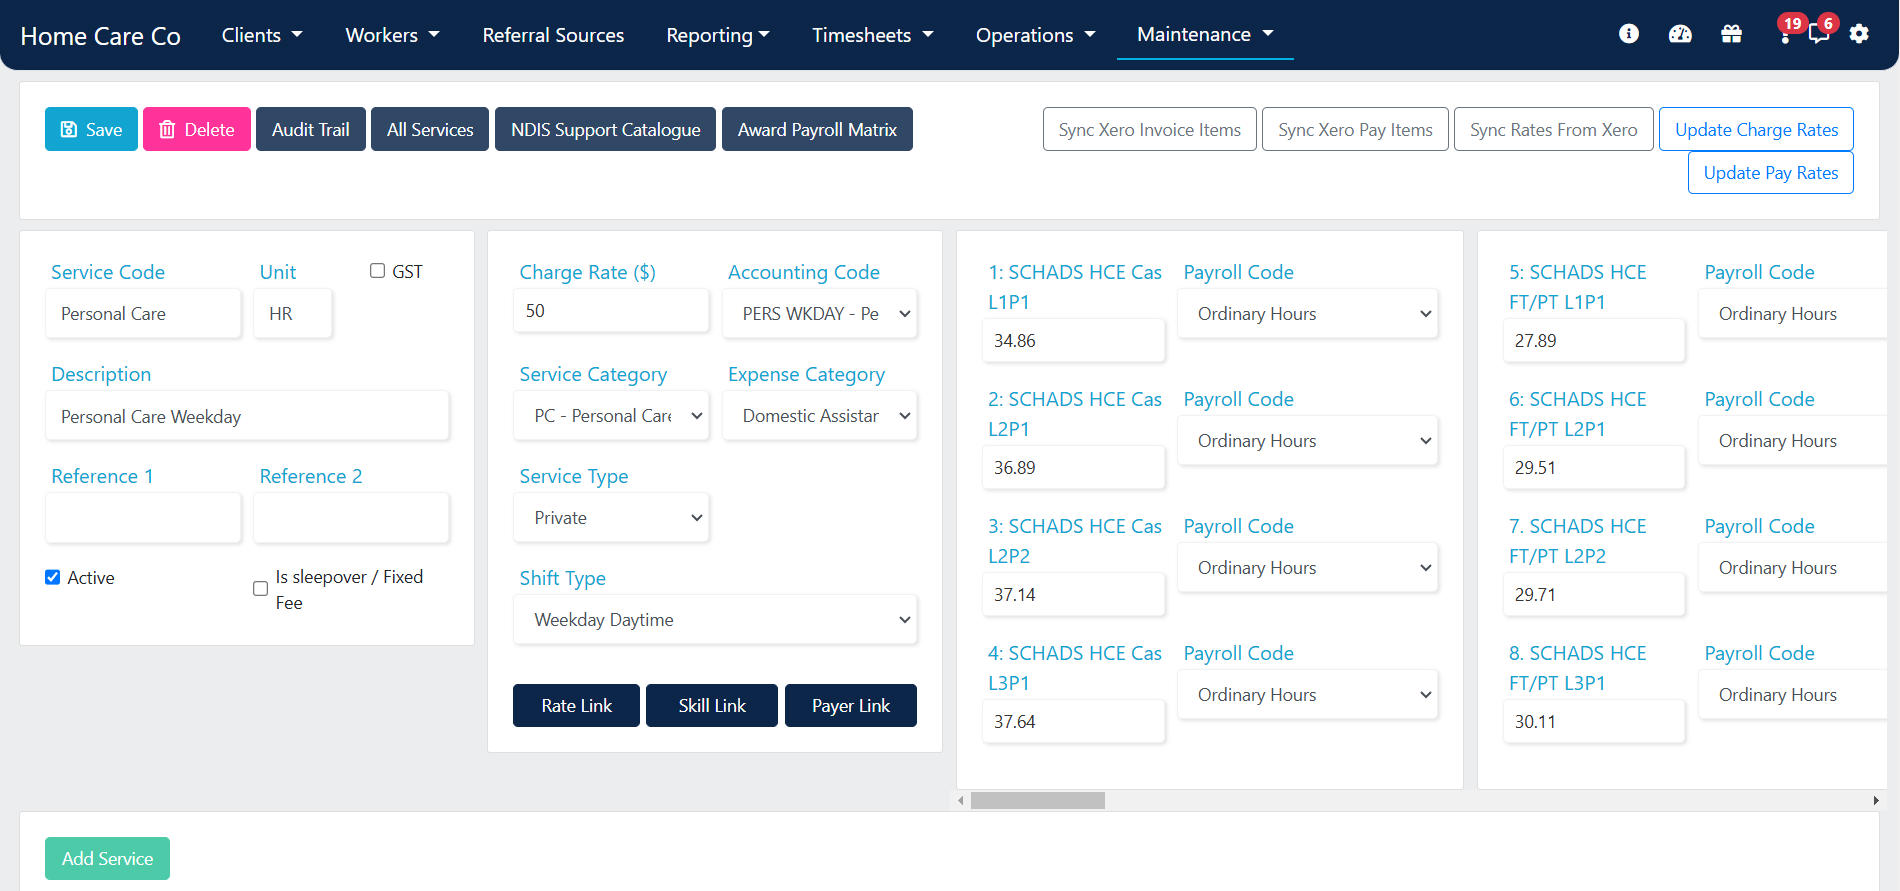This screenshot has width=1900, height=891.
Task: Click the Home Care Co logo link
Action: (100, 36)
